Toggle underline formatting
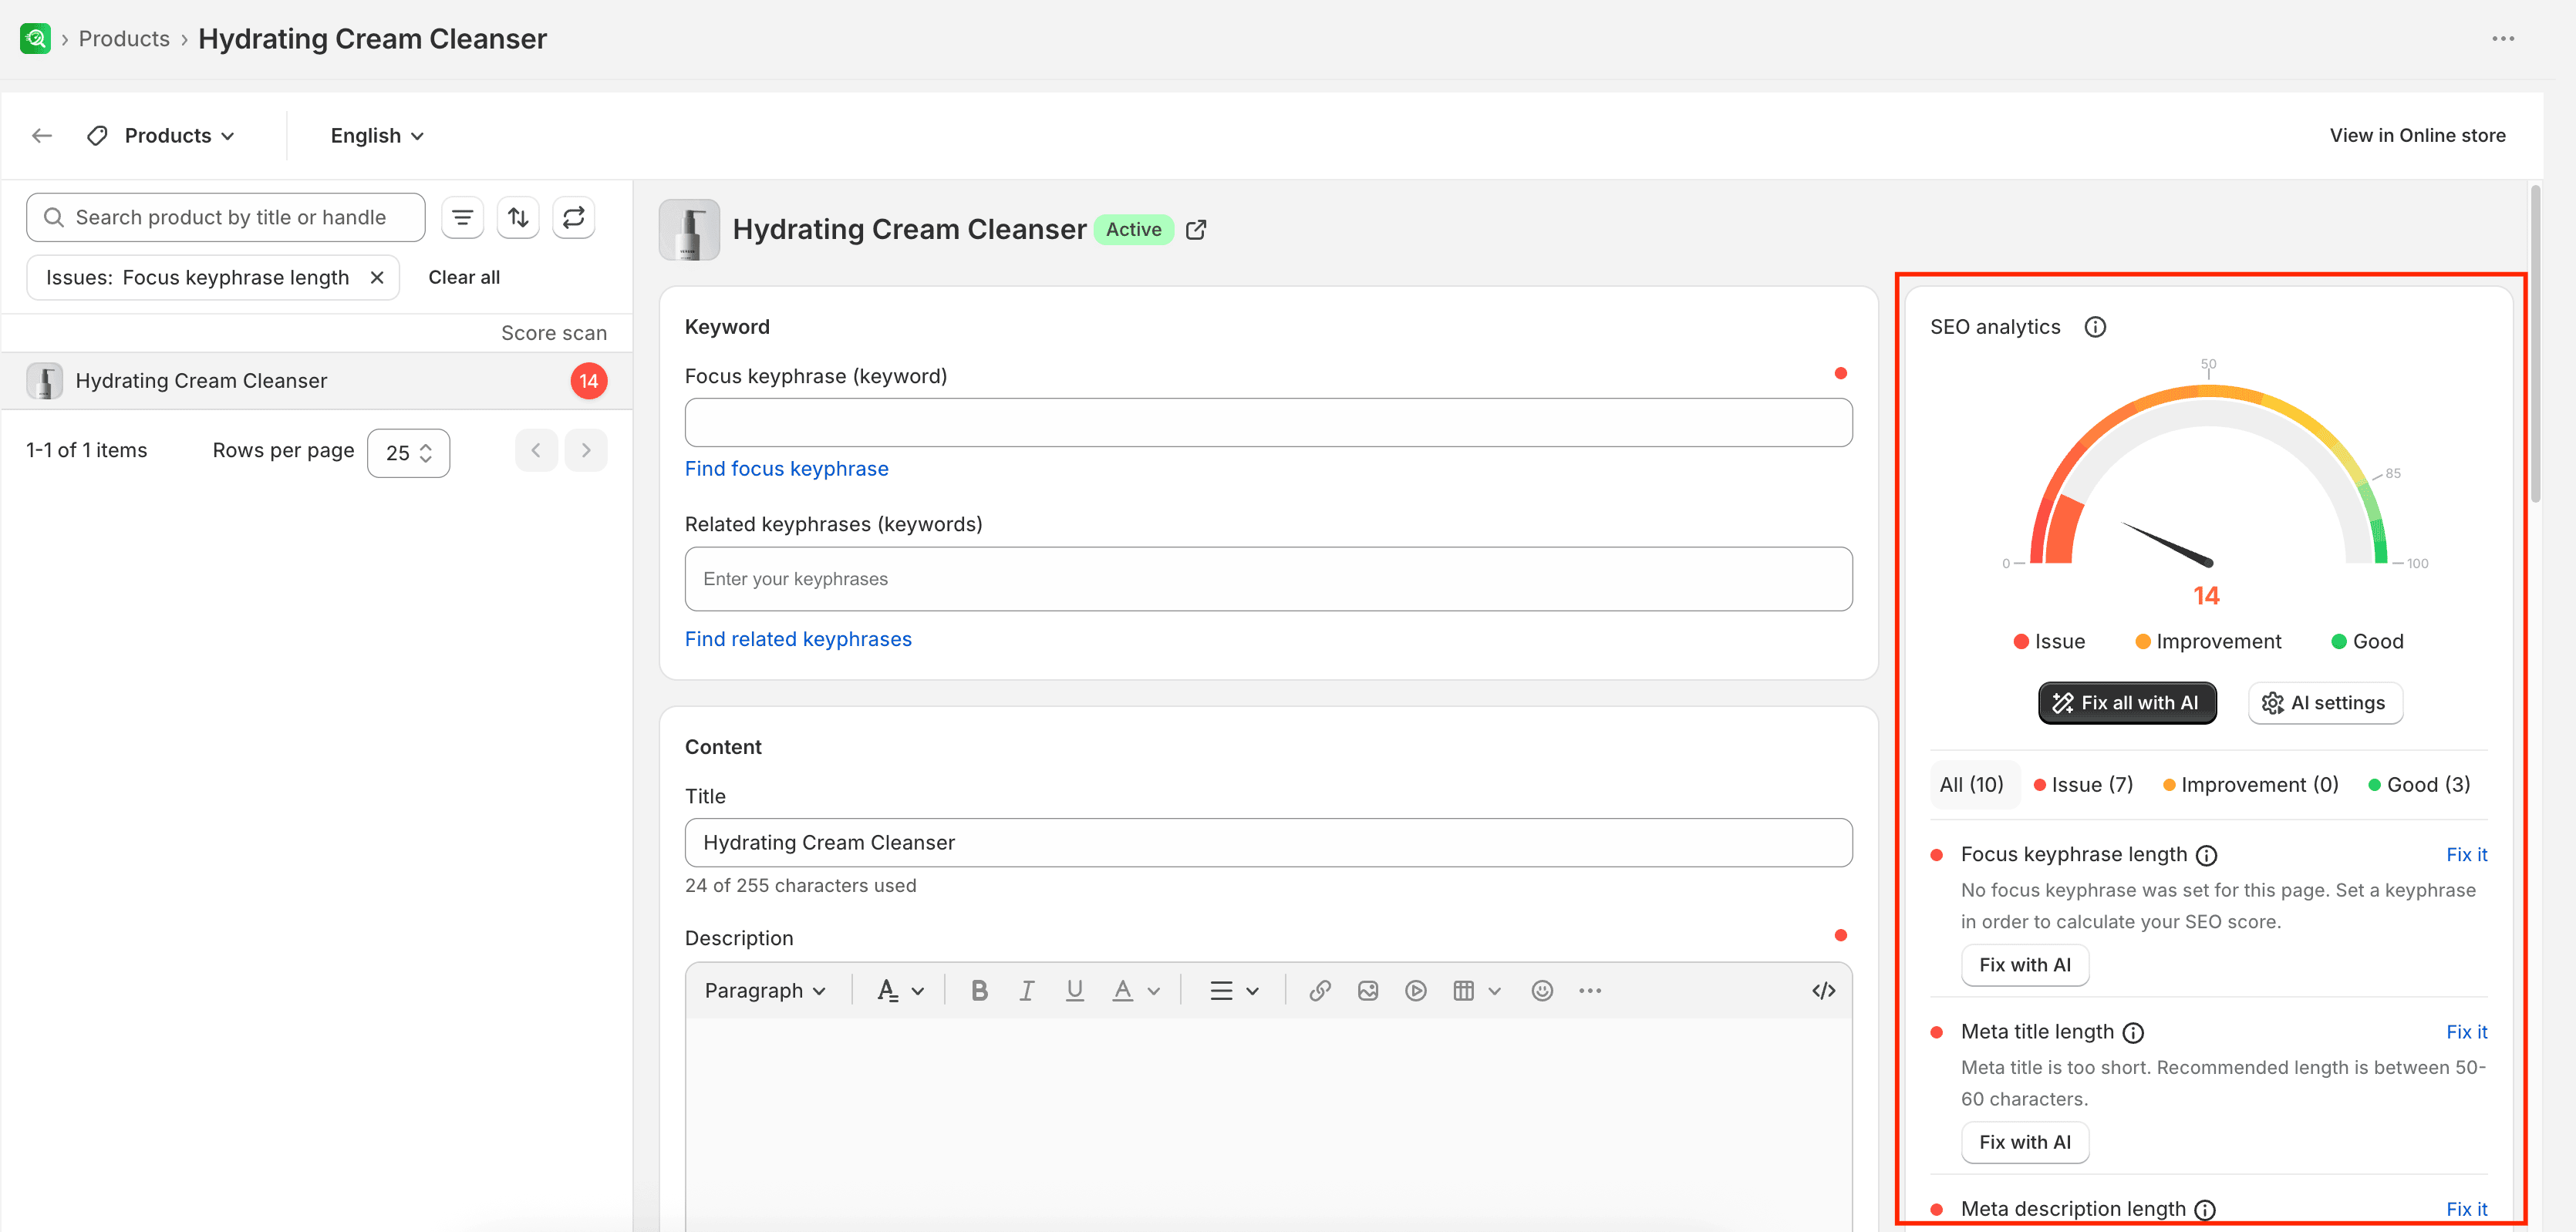The height and width of the screenshot is (1232, 2576). coord(1075,990)
